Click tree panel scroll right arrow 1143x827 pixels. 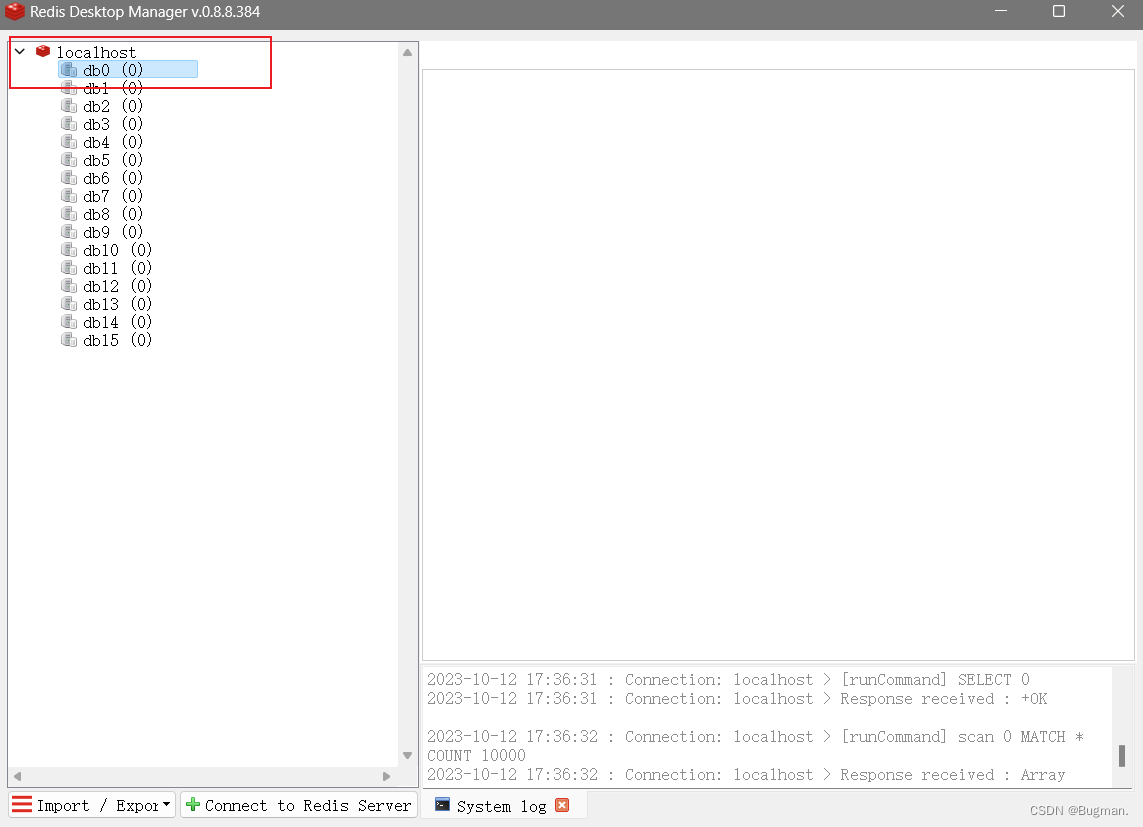point(386,776)
